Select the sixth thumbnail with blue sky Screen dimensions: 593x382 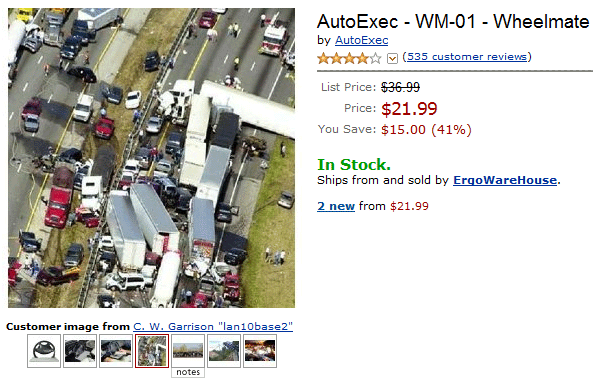(224, 351)
